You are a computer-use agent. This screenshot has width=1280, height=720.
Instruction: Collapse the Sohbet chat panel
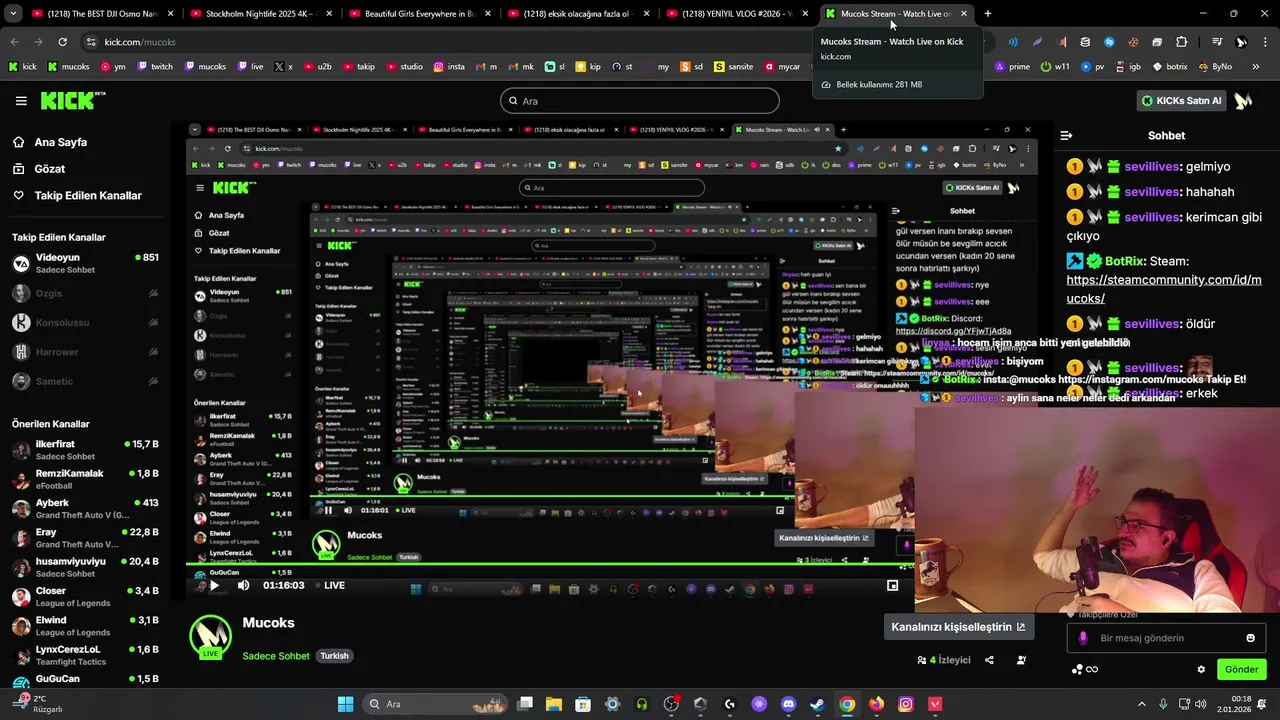coord(1066,135)
